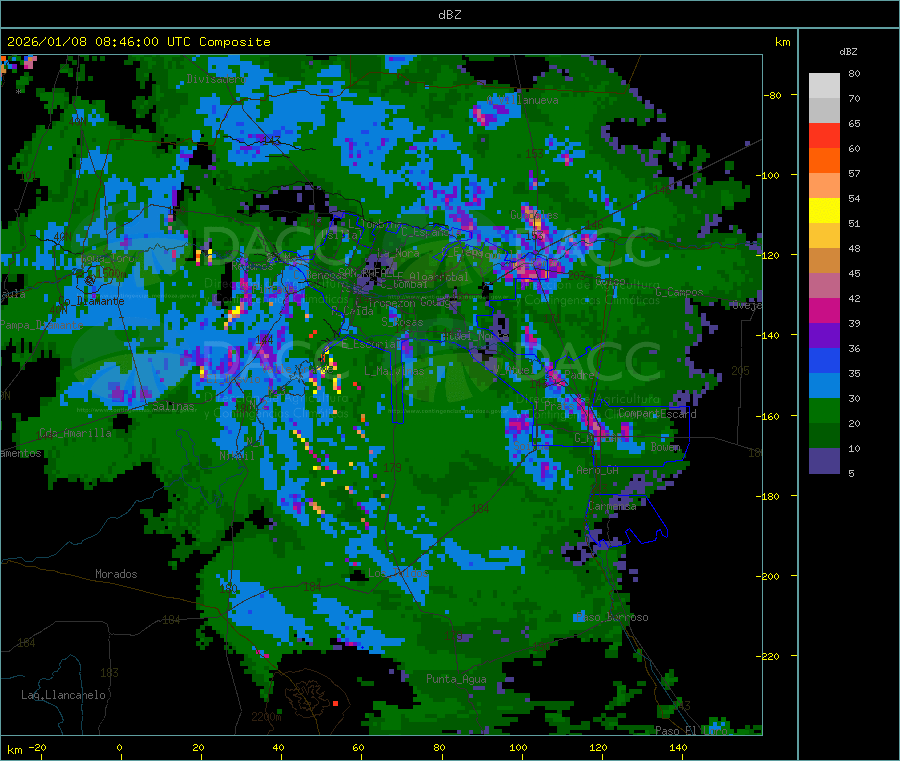The height and width of the screenshot is (761, 900).
Task: Click the 100 tick on bottom km axis
Action: 518,747
